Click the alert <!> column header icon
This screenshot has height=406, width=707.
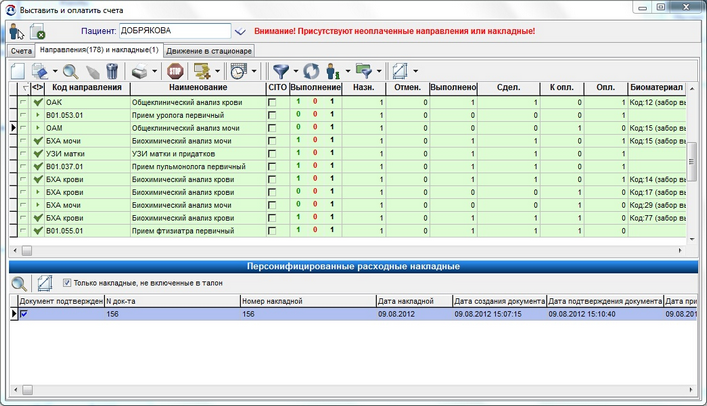pos(37,88)
